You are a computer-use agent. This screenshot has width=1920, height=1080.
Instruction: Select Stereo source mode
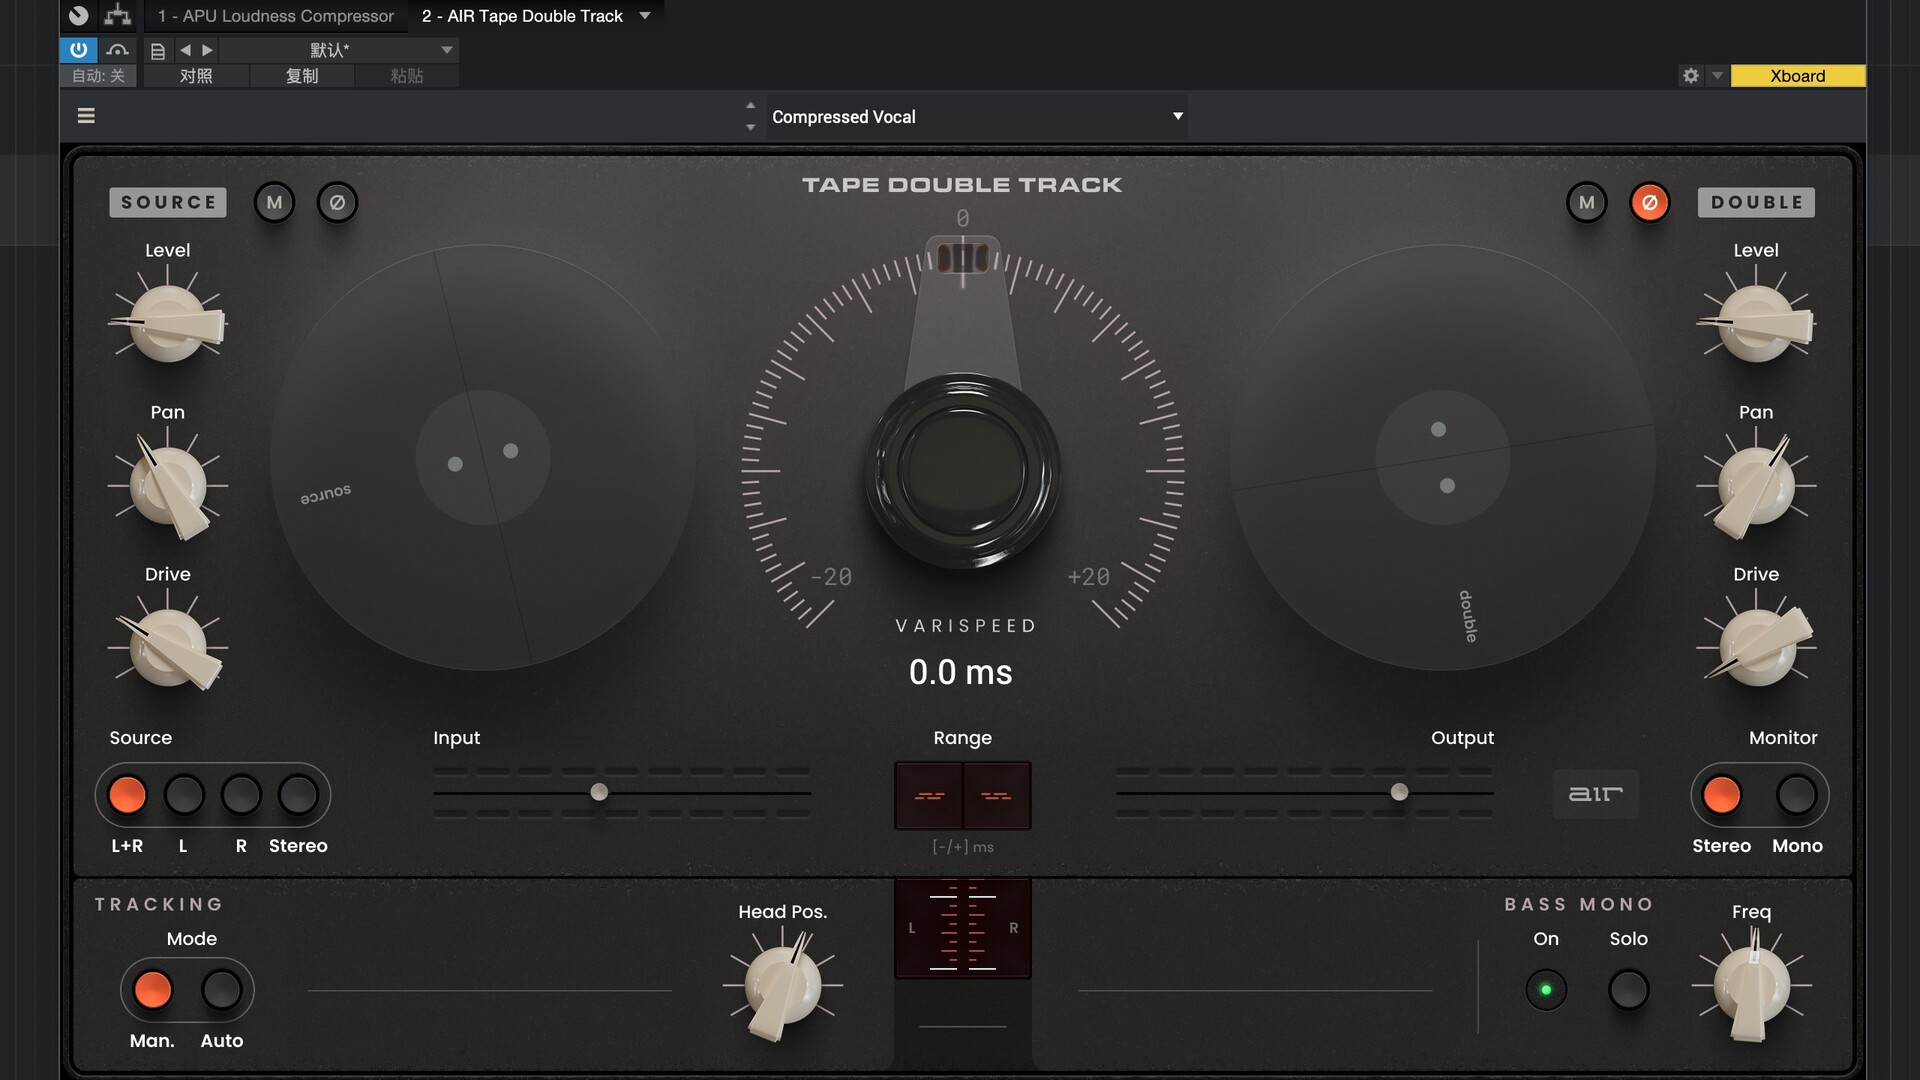pos(298,795)
